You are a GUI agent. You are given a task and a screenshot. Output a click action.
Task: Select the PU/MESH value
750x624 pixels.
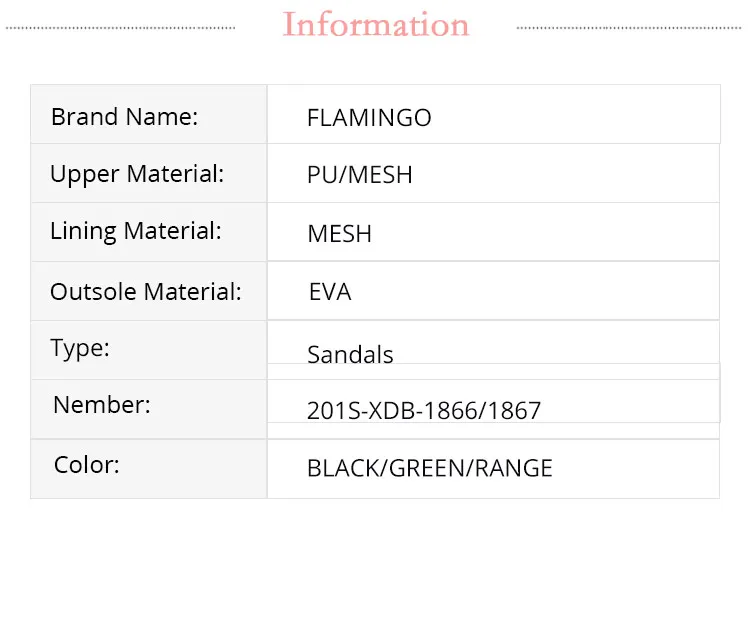[360, 176]
